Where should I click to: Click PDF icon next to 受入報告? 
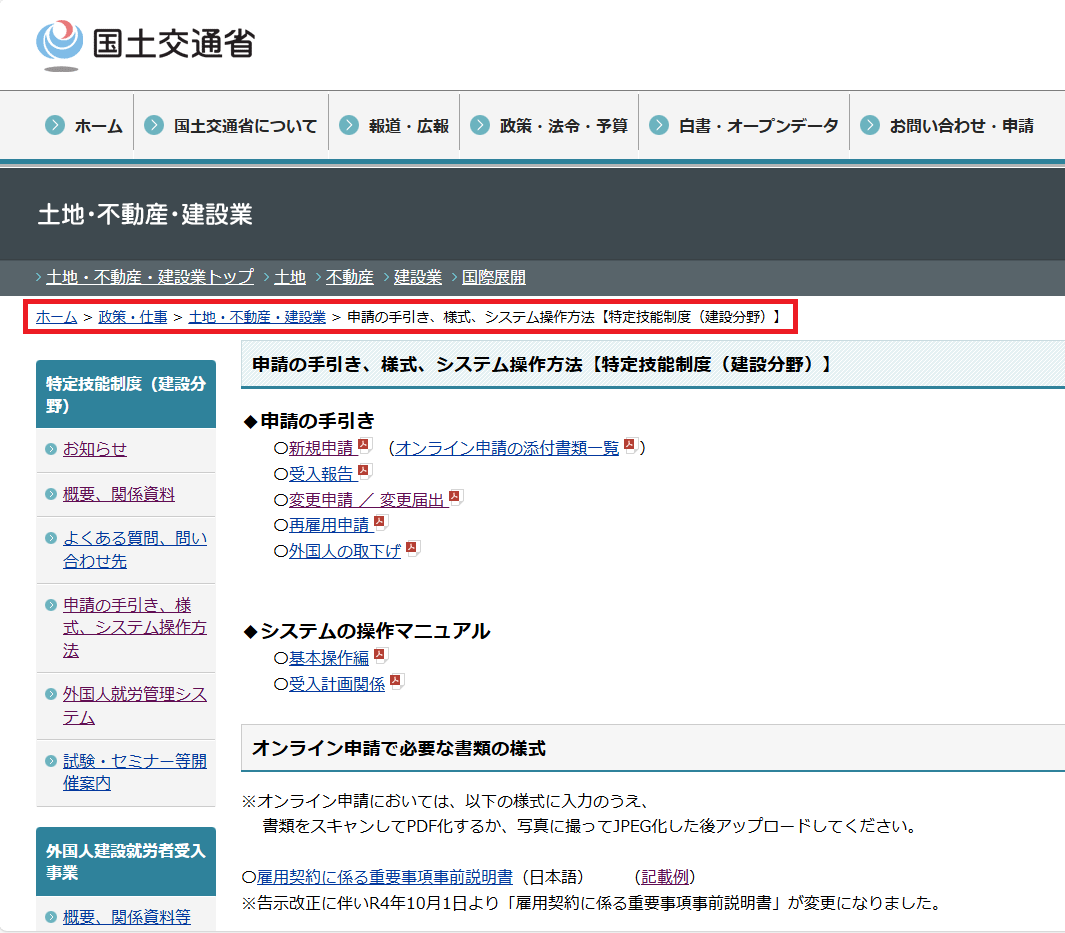(x=364, y=472)
